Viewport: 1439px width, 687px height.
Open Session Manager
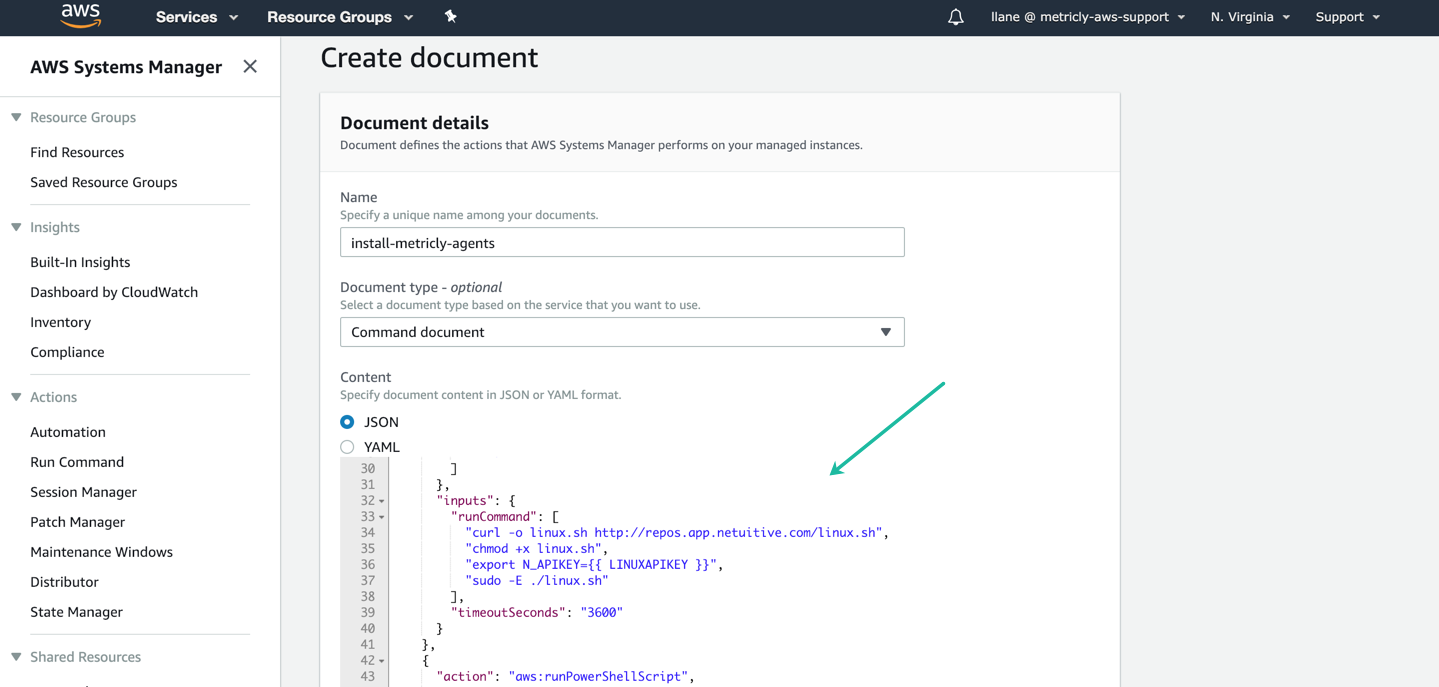click(83, 492)
